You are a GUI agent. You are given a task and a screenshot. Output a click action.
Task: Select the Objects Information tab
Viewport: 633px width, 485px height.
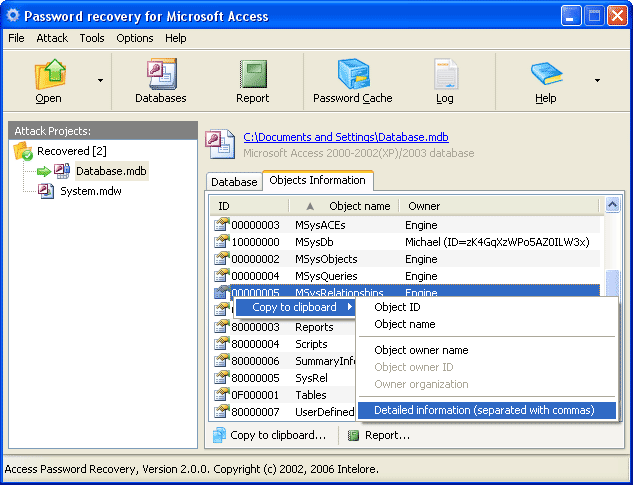point(317,180)
